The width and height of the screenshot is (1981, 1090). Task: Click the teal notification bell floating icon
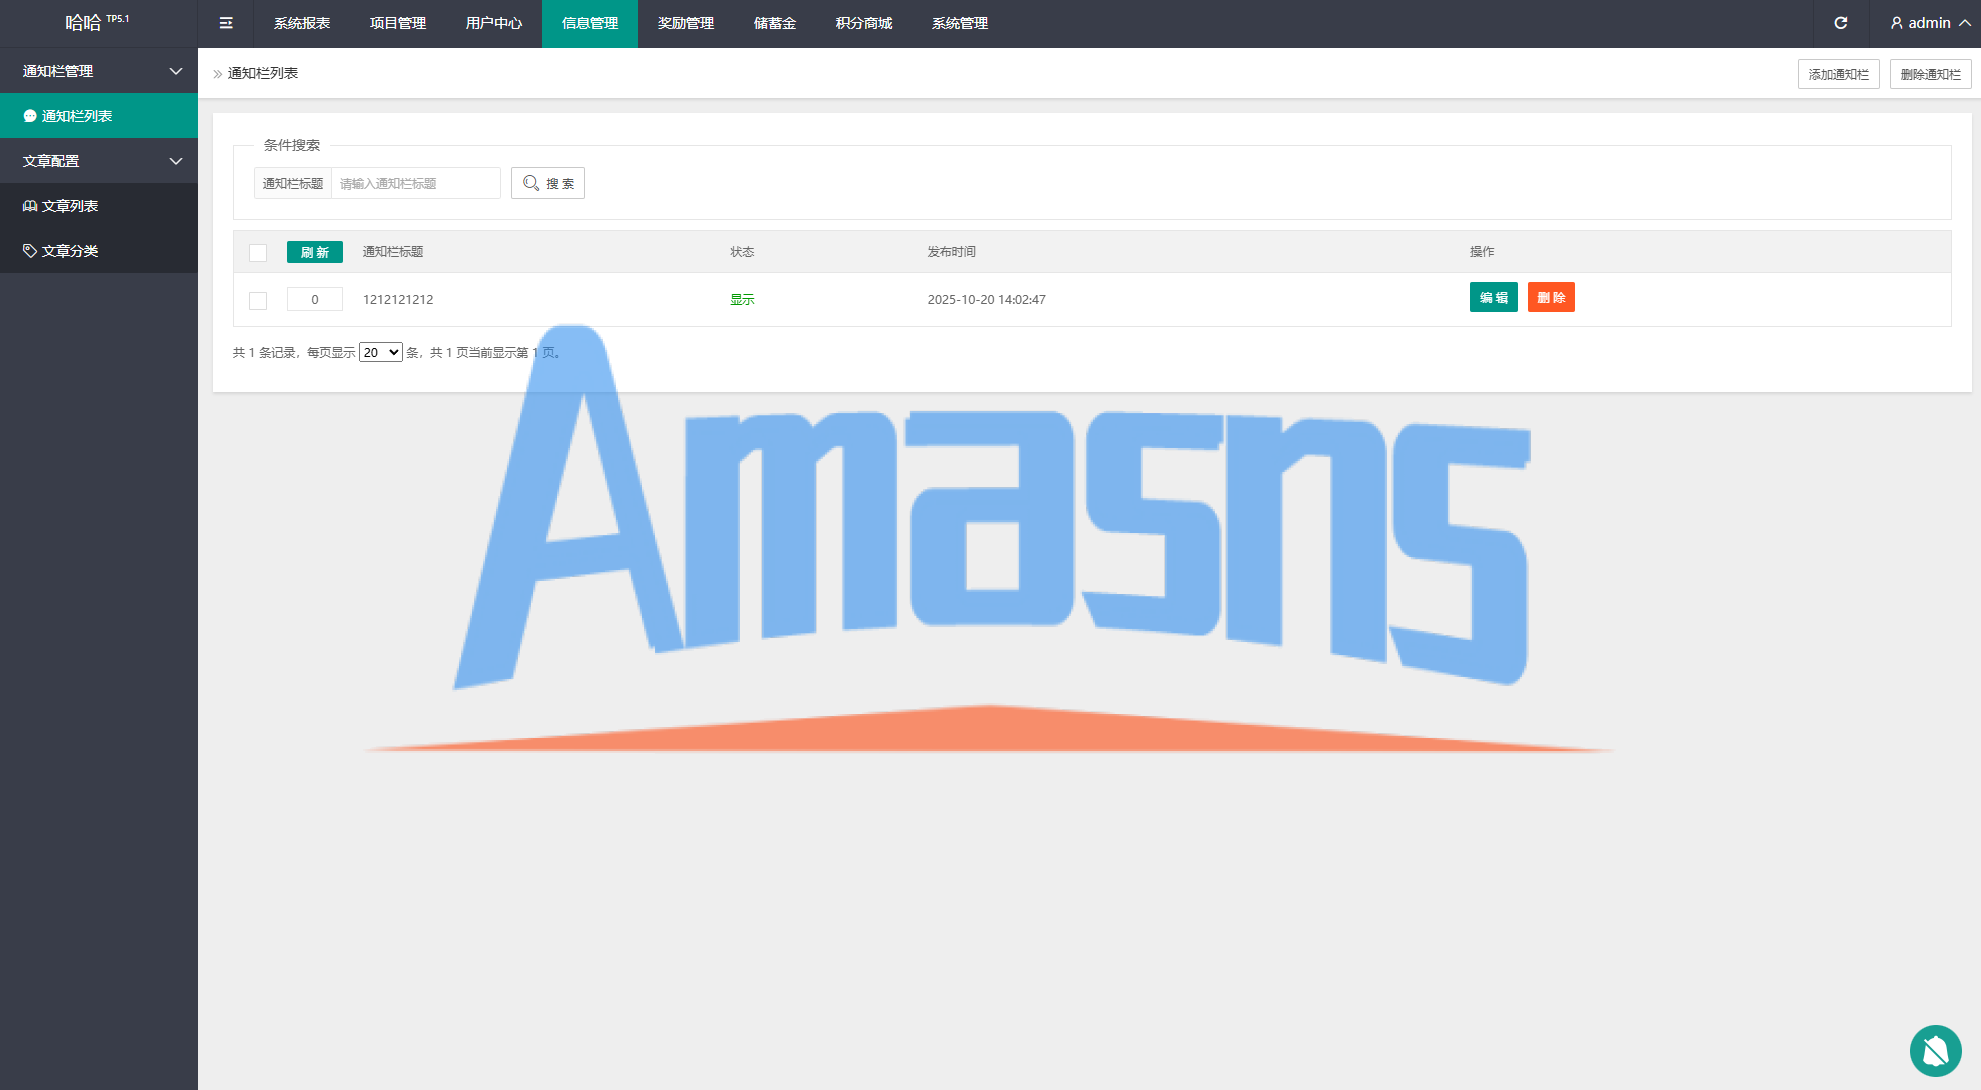1935,1051
